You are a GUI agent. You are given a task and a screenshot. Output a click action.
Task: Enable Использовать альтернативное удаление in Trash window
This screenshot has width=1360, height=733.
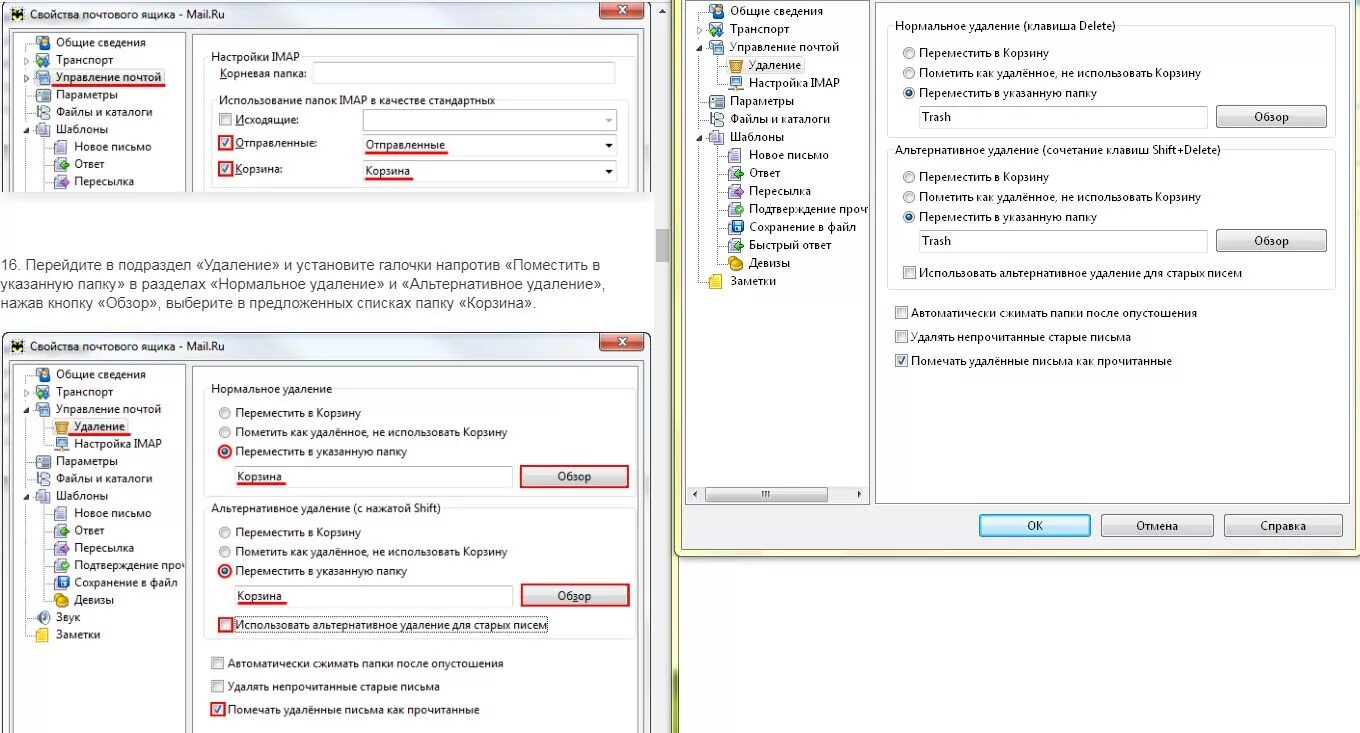click(x=909, y=273)
